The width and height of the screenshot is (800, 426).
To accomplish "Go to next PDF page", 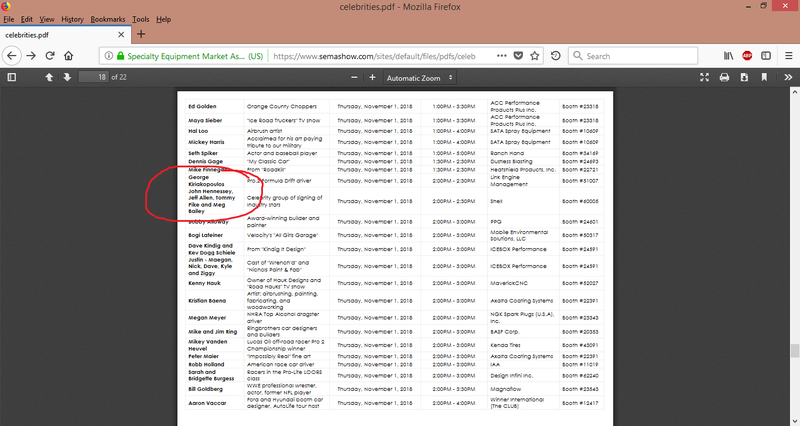I will pos(67,77).
